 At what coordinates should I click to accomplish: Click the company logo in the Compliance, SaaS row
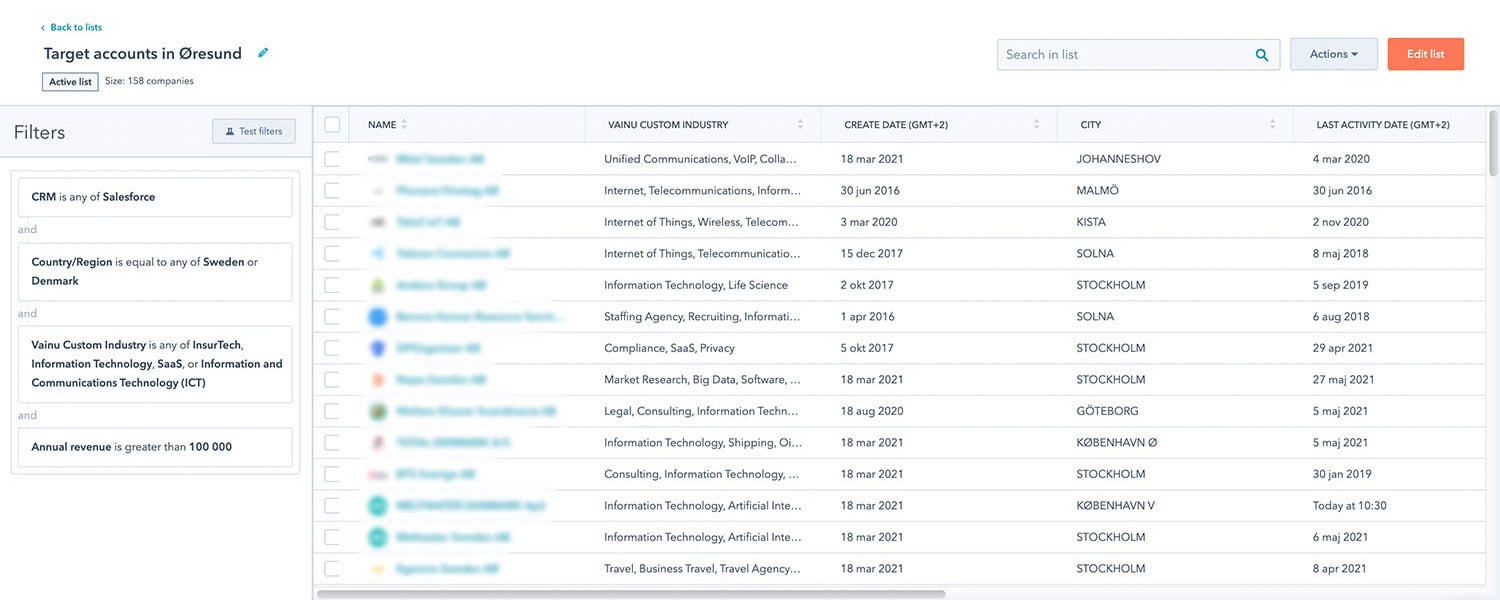pos(378,348)
